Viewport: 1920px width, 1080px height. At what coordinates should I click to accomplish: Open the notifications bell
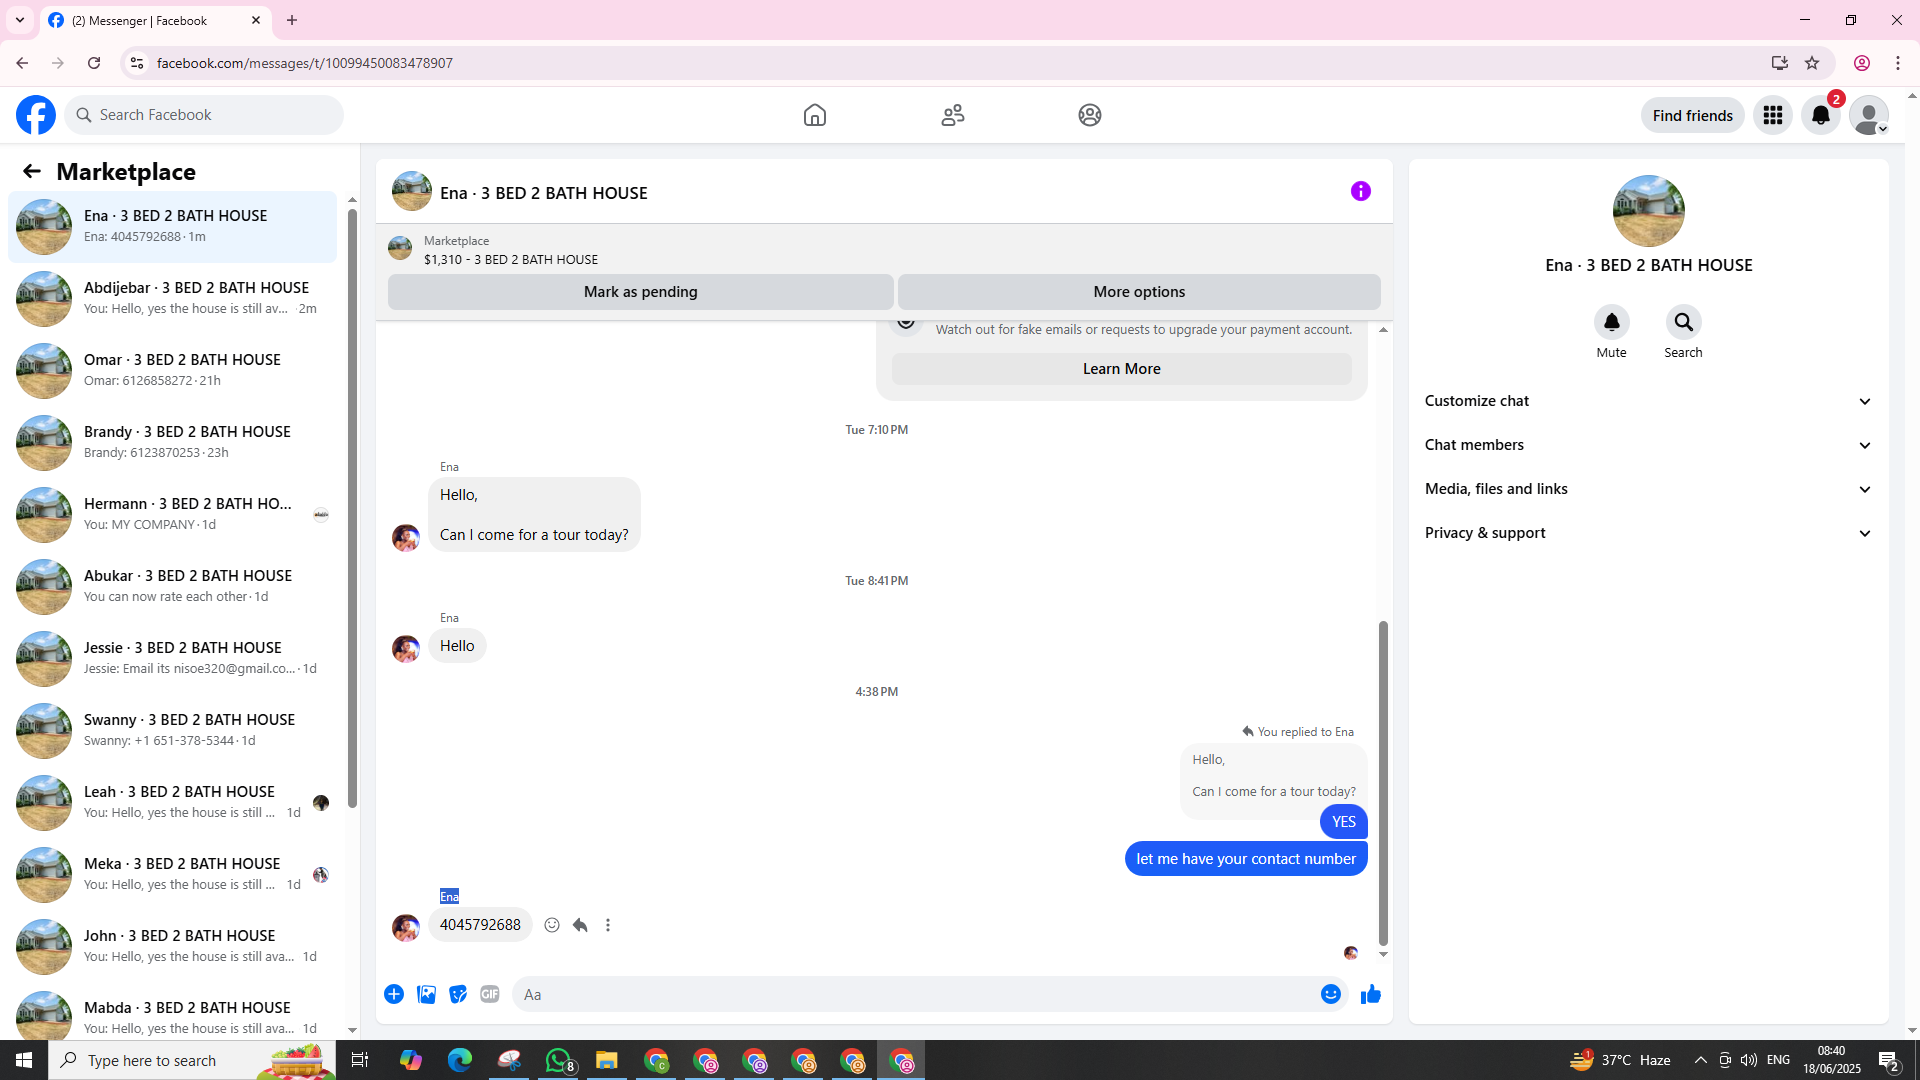pos(1821,115)
